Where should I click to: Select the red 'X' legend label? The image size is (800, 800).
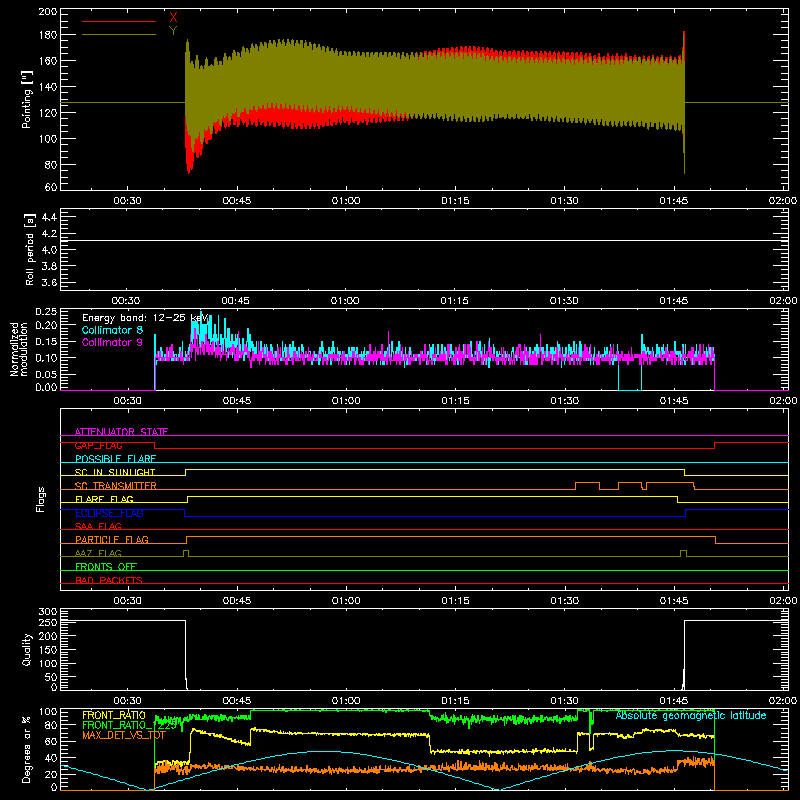pyautogui.click(x=173, y=17)
